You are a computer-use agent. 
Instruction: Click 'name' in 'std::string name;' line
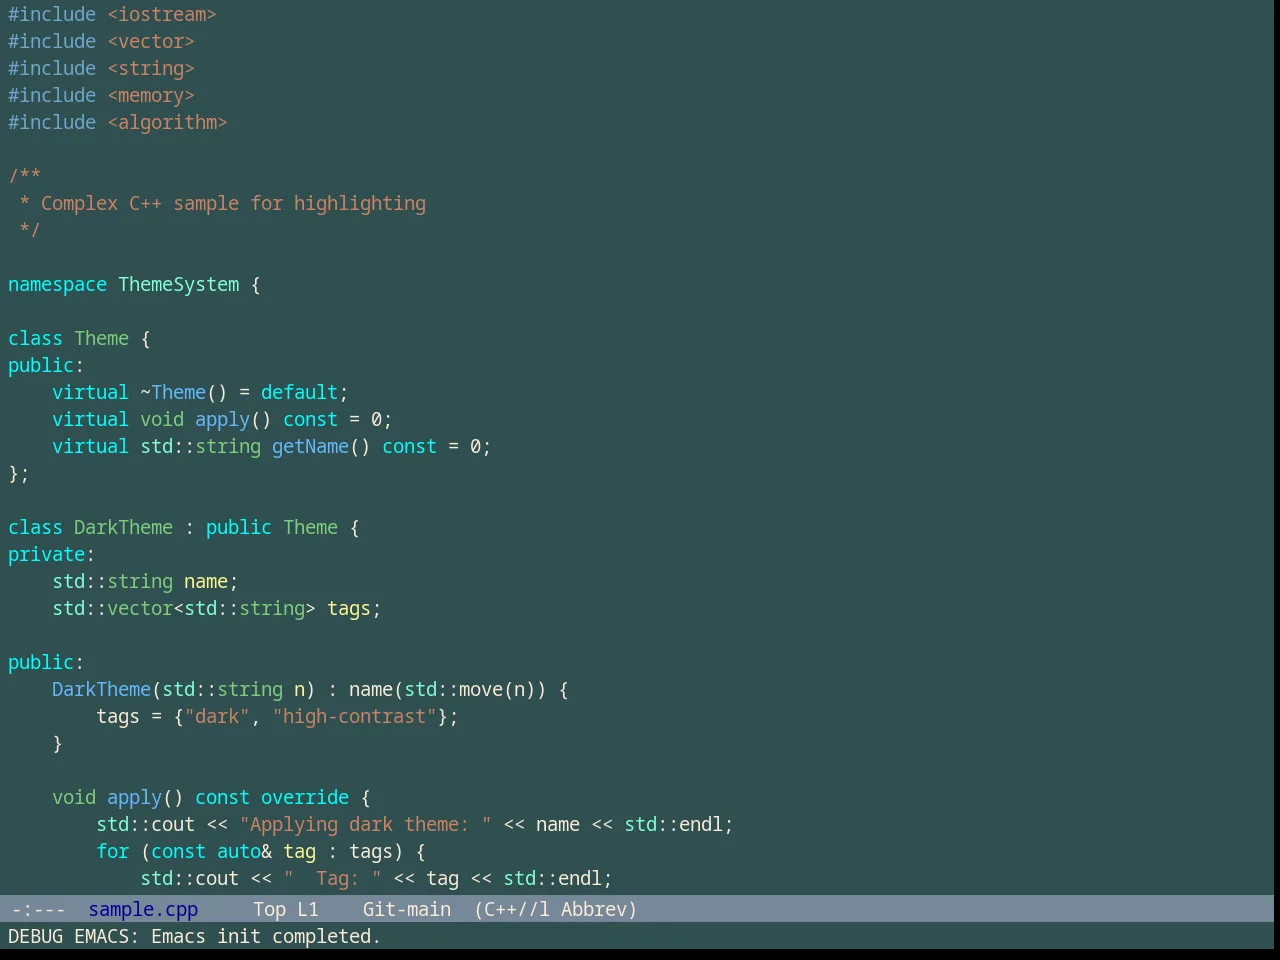pos(206,581)
